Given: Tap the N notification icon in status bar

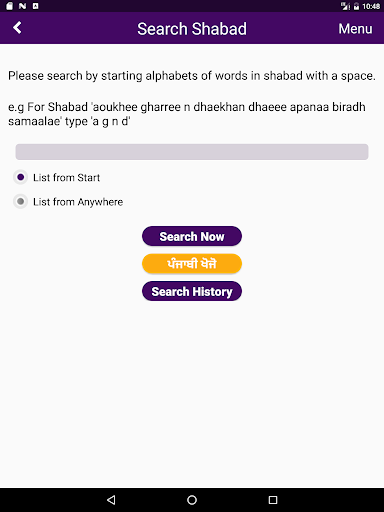Looking at the screenshot, I should click(x=22, y=6).
